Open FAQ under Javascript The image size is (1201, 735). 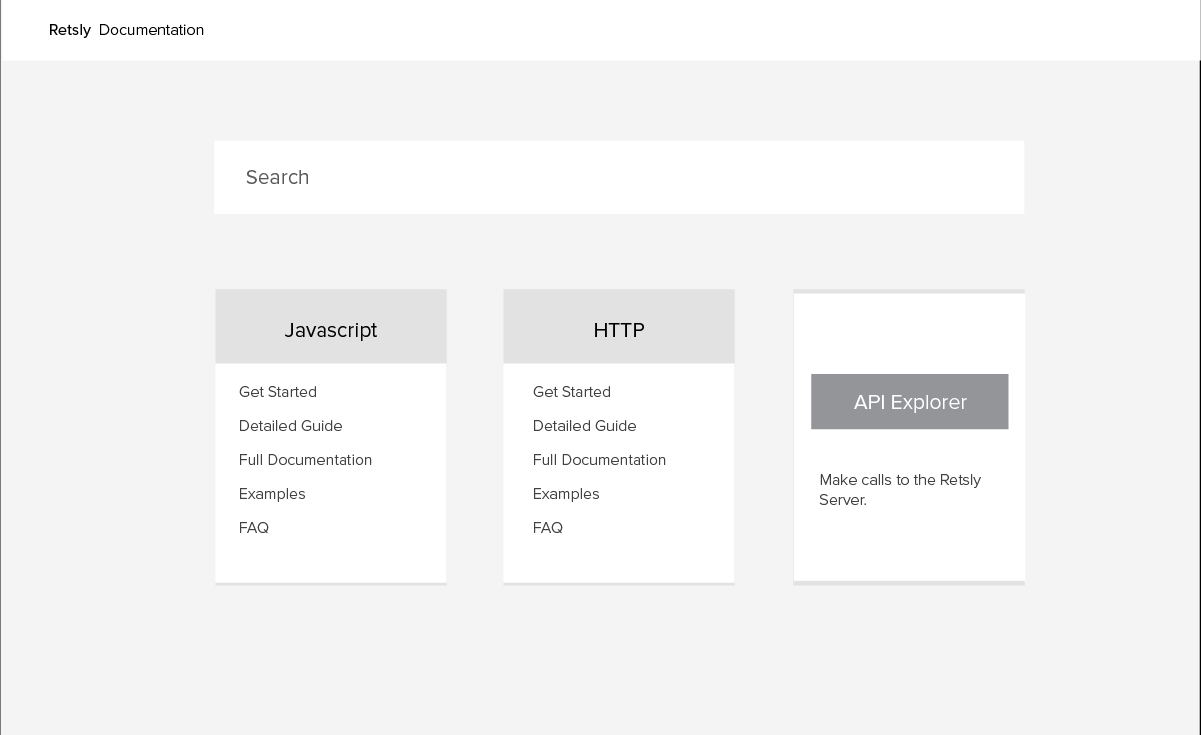tap(254, 528)
